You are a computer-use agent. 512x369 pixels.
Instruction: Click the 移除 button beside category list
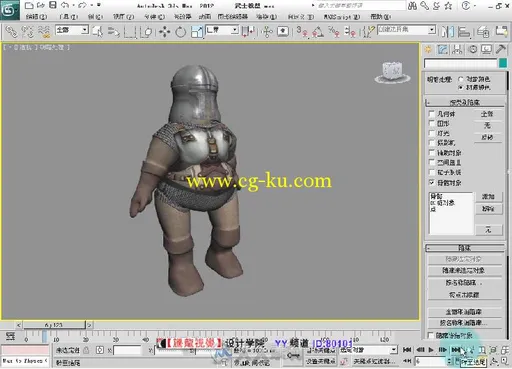click(488, 209)
